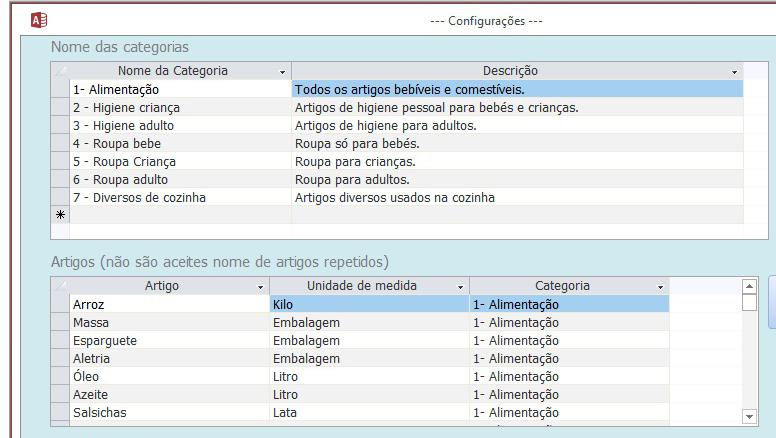Click the select-all corner of Artigos table
This screenshot has height=438, width=776.
[60, 286]
